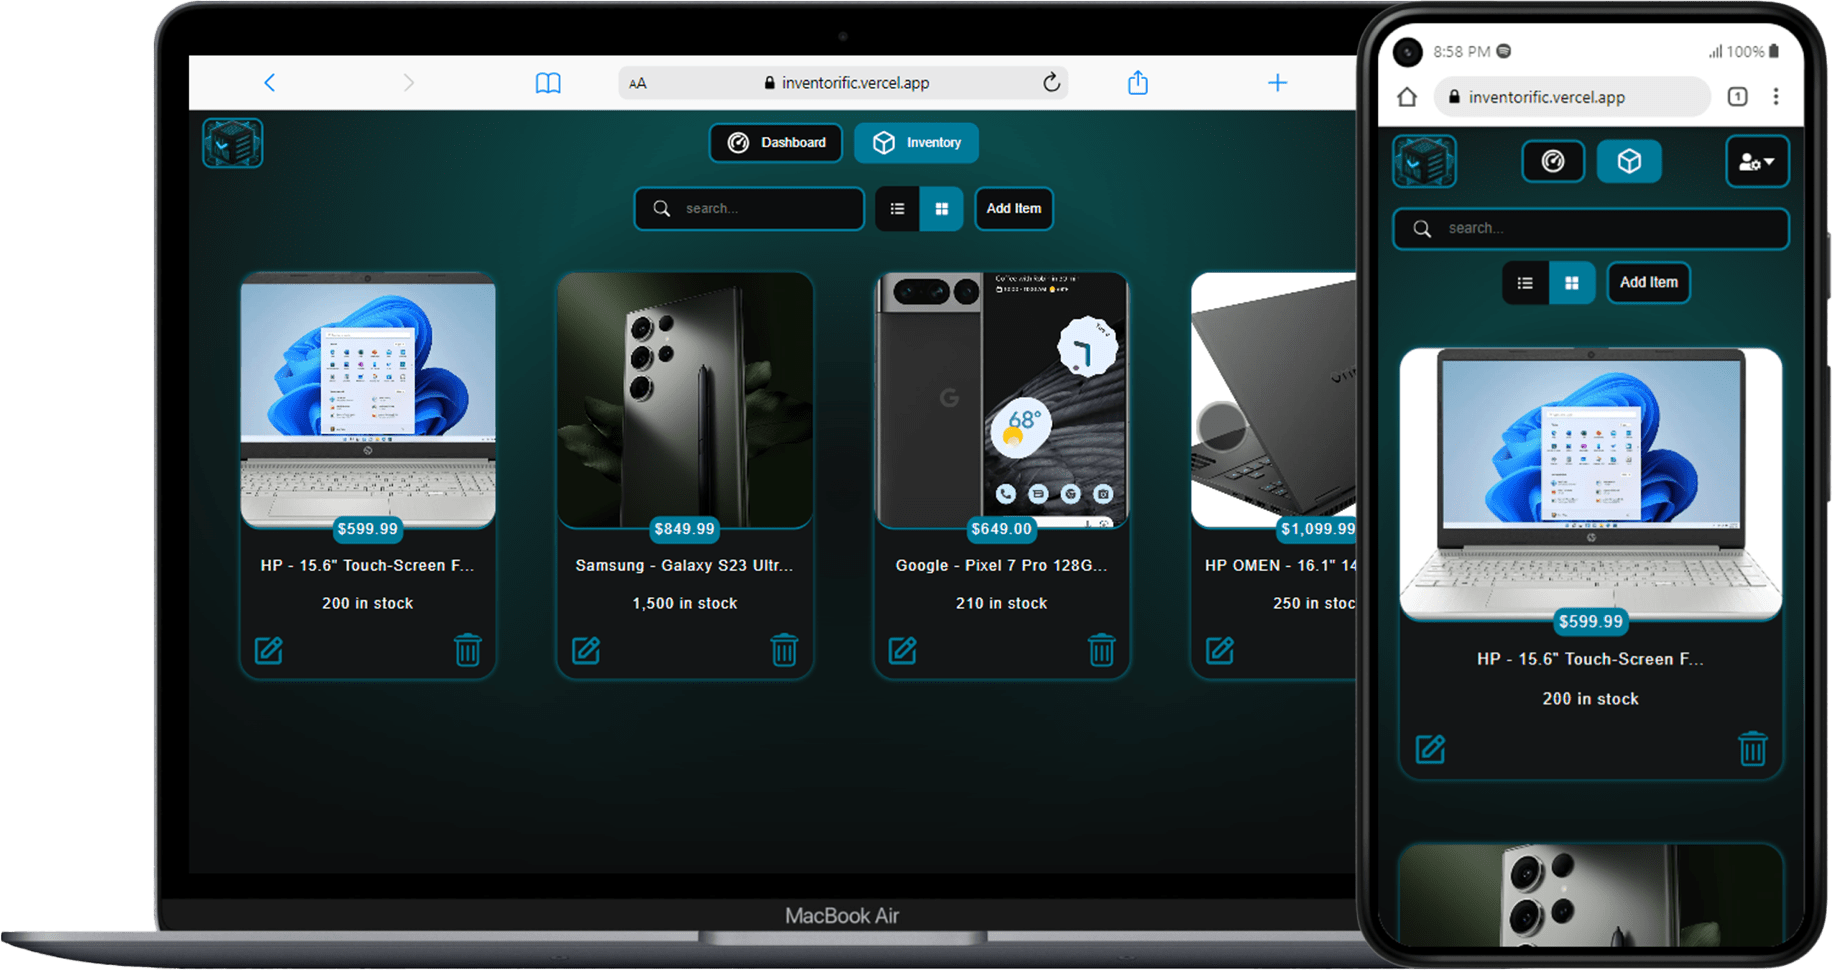
Task: Expand the user settings dropdown on phone
Action: coord(1757,162)
